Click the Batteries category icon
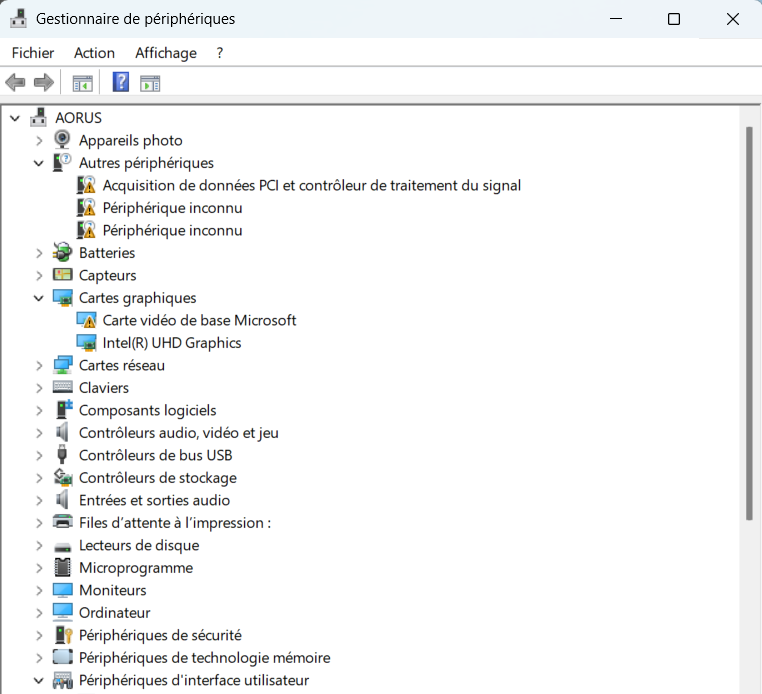This screenshot has width=762, height=694. click(x=62, y=253)
